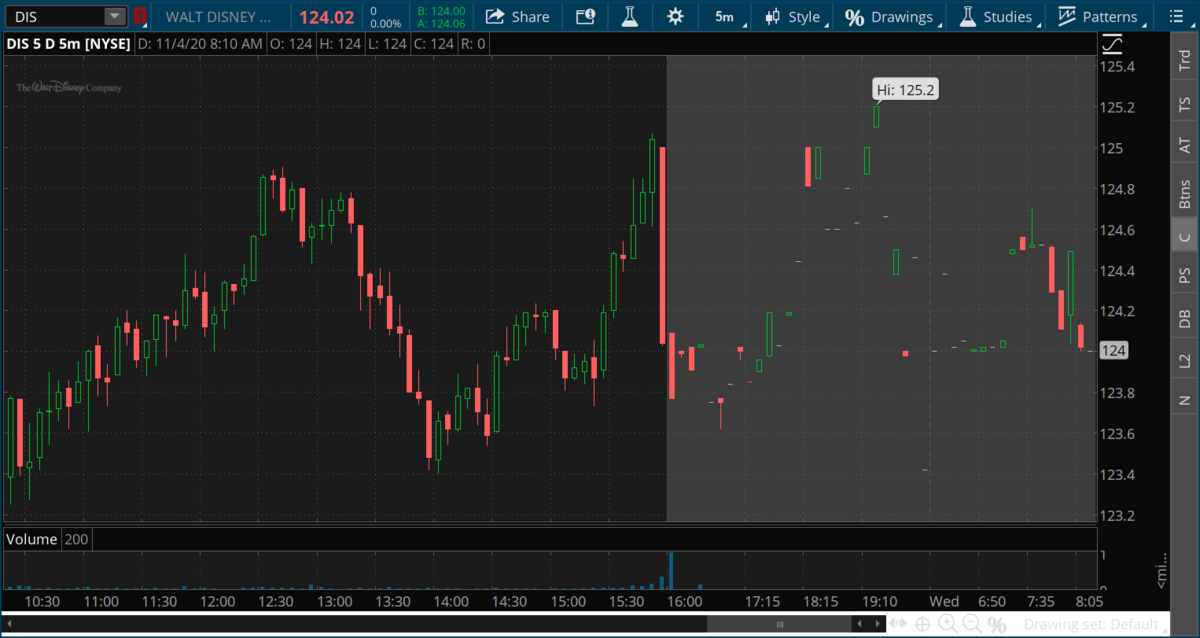Click the last price 124.02
This screenshot has height=638, width=1200.
pos(327,17)
